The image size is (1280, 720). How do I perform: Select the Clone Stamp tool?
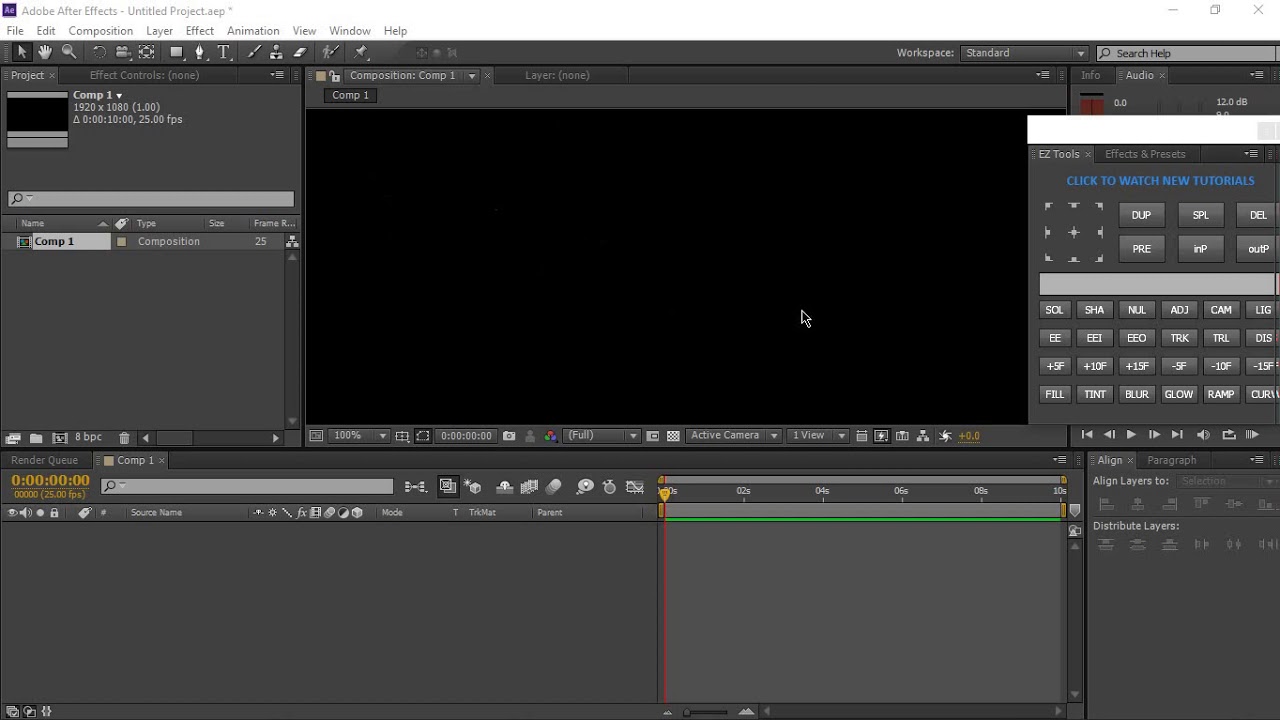[277, 52]
